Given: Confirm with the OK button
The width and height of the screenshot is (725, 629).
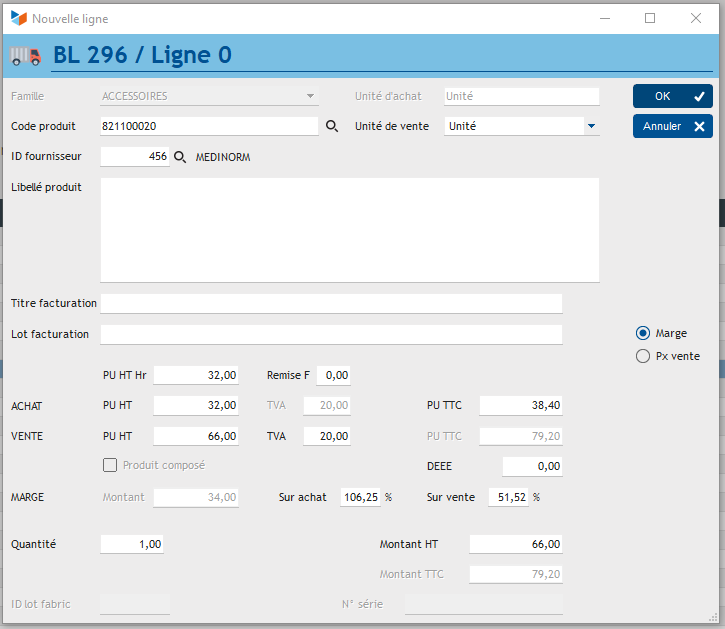Looking at the screenshot, I should tap(672, 96).
